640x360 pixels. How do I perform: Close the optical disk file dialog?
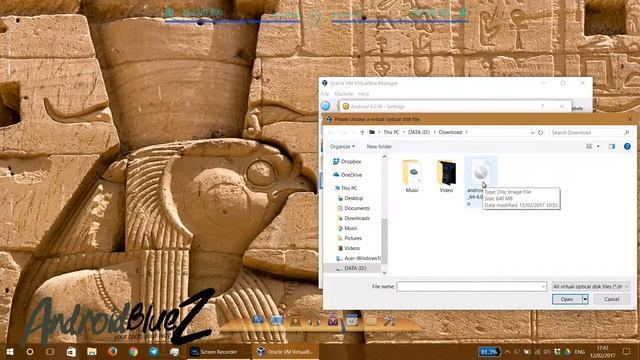point(629,119)
